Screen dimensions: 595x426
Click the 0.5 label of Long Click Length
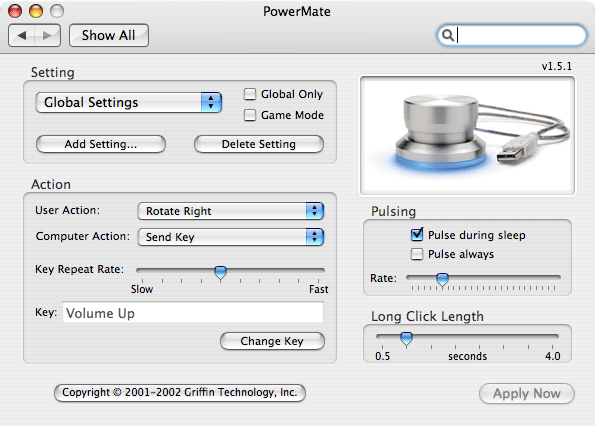click(x=382, y=356)
